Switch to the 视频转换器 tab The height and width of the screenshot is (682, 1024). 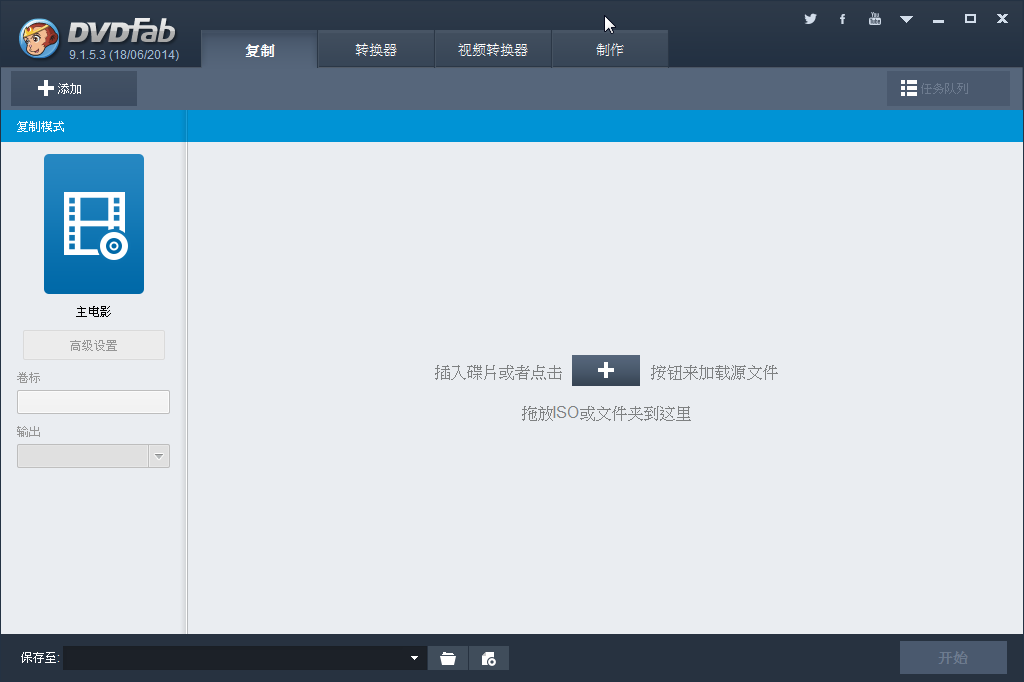point(493,50)
